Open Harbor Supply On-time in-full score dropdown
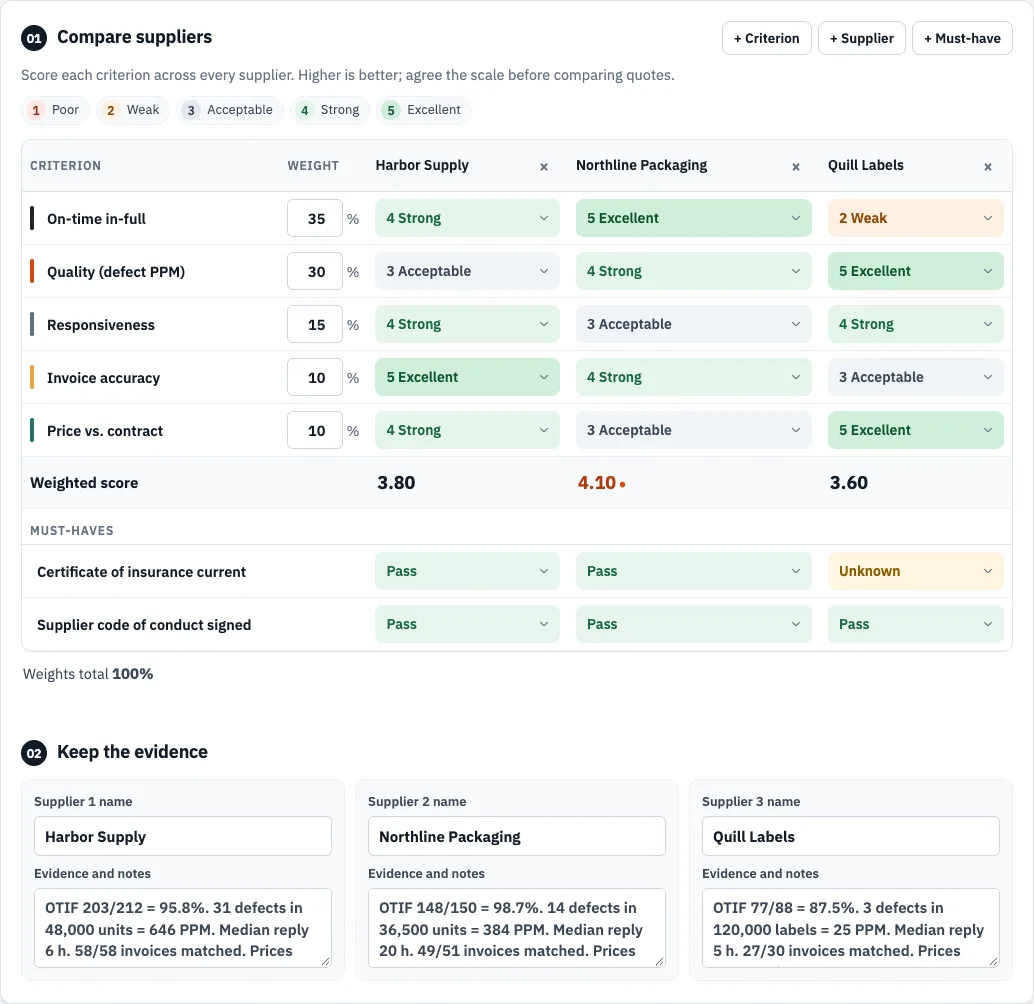 [467, 218]
